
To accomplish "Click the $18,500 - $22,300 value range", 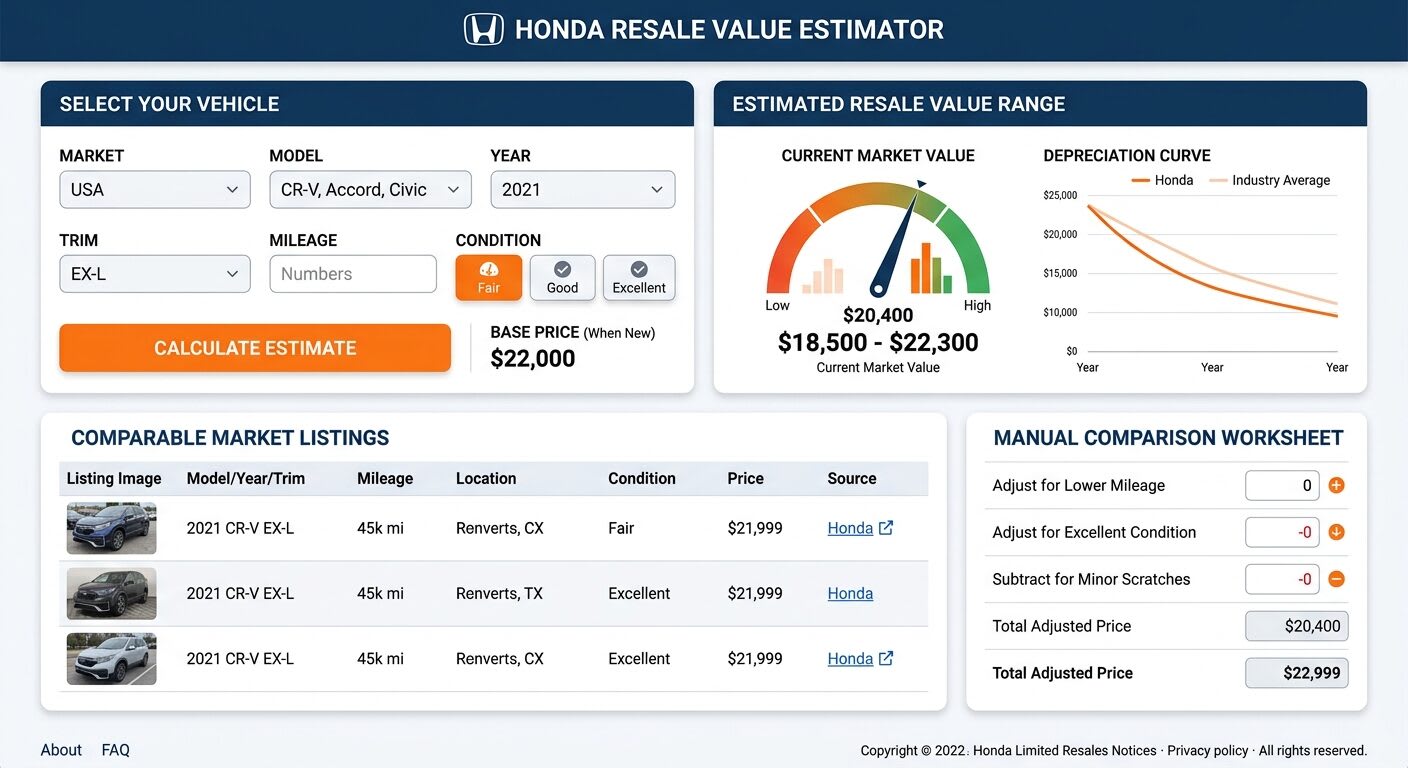I will [x=878, y=342].
